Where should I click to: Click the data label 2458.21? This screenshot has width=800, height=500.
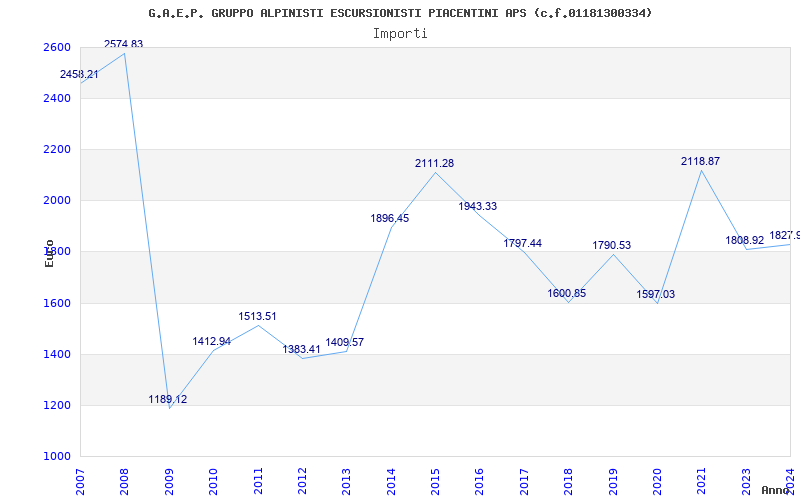pos(79,74)
